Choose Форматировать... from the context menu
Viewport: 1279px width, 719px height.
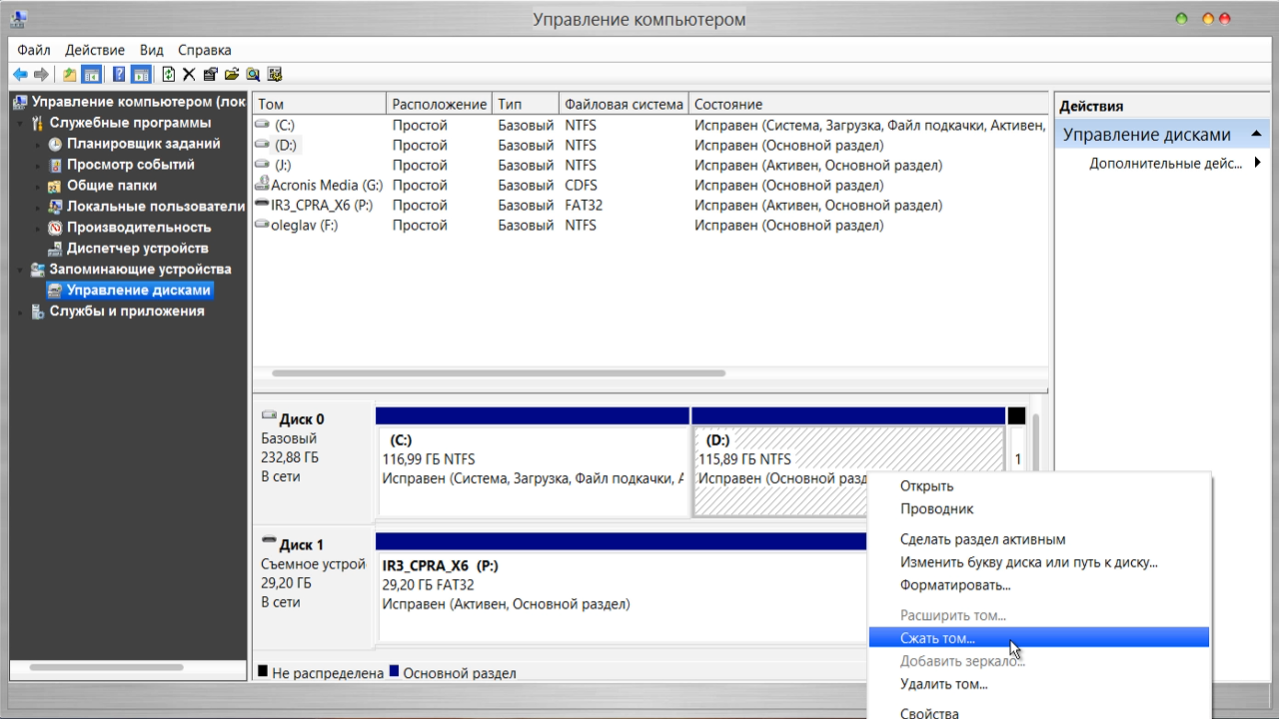[955, 585]
